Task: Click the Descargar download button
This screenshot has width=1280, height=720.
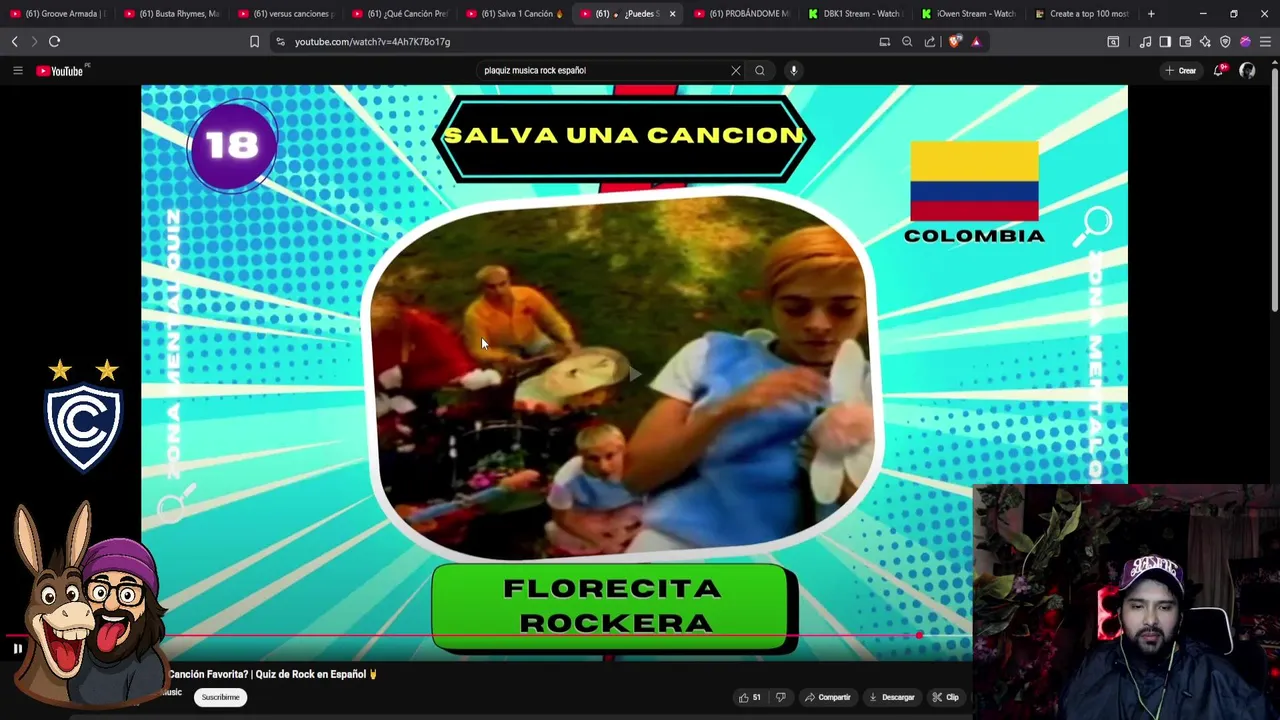Action: point(892,697)
